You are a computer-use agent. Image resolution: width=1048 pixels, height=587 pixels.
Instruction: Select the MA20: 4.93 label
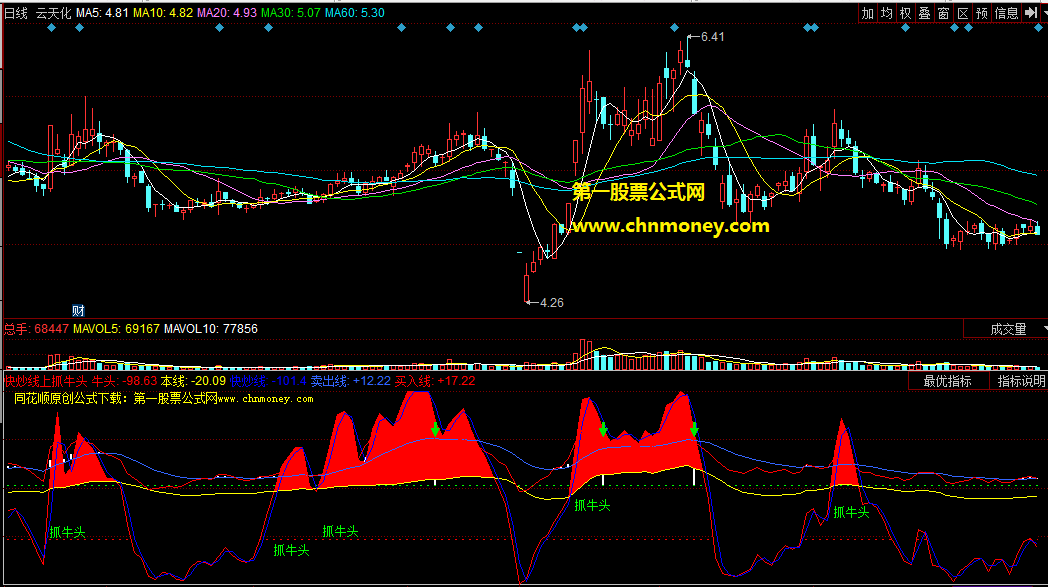pos(227,13)
